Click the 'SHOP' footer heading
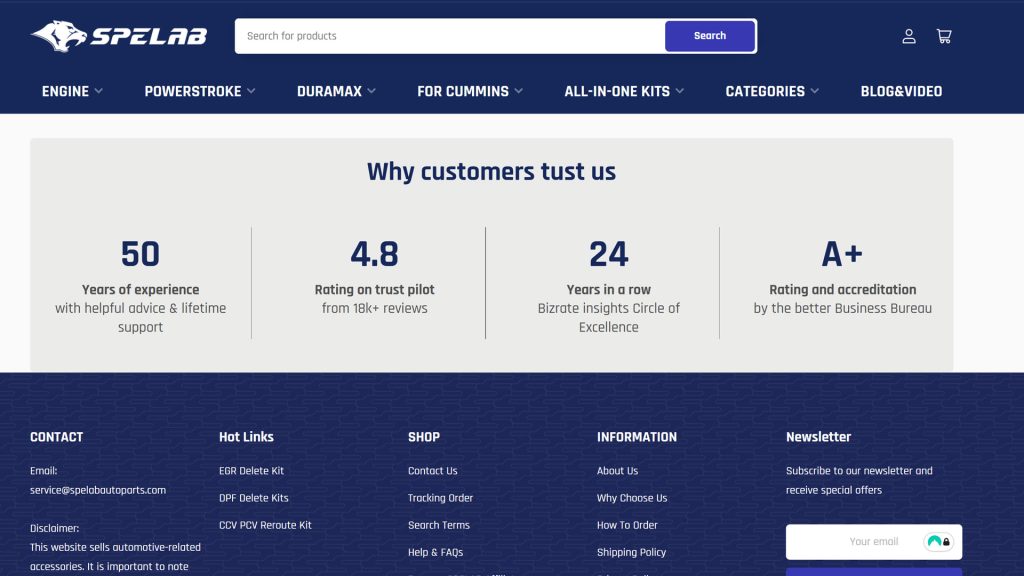The height and width of the screenshot is (576, 1024). tap(424, 437)
